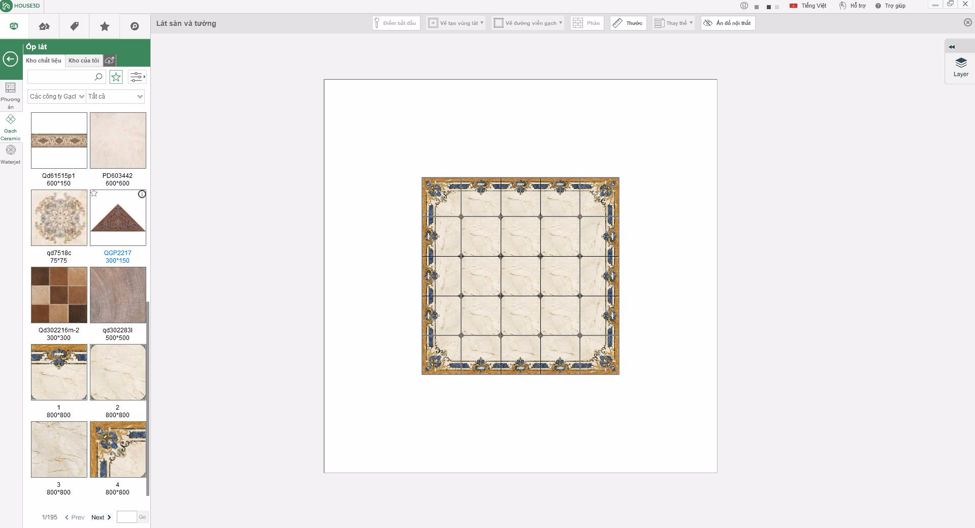Image resolution: width=975 pixels, height=528 pixels.
Task: Select PD603442 600*600 tile thumbnail
Action: tap(118, 140)
